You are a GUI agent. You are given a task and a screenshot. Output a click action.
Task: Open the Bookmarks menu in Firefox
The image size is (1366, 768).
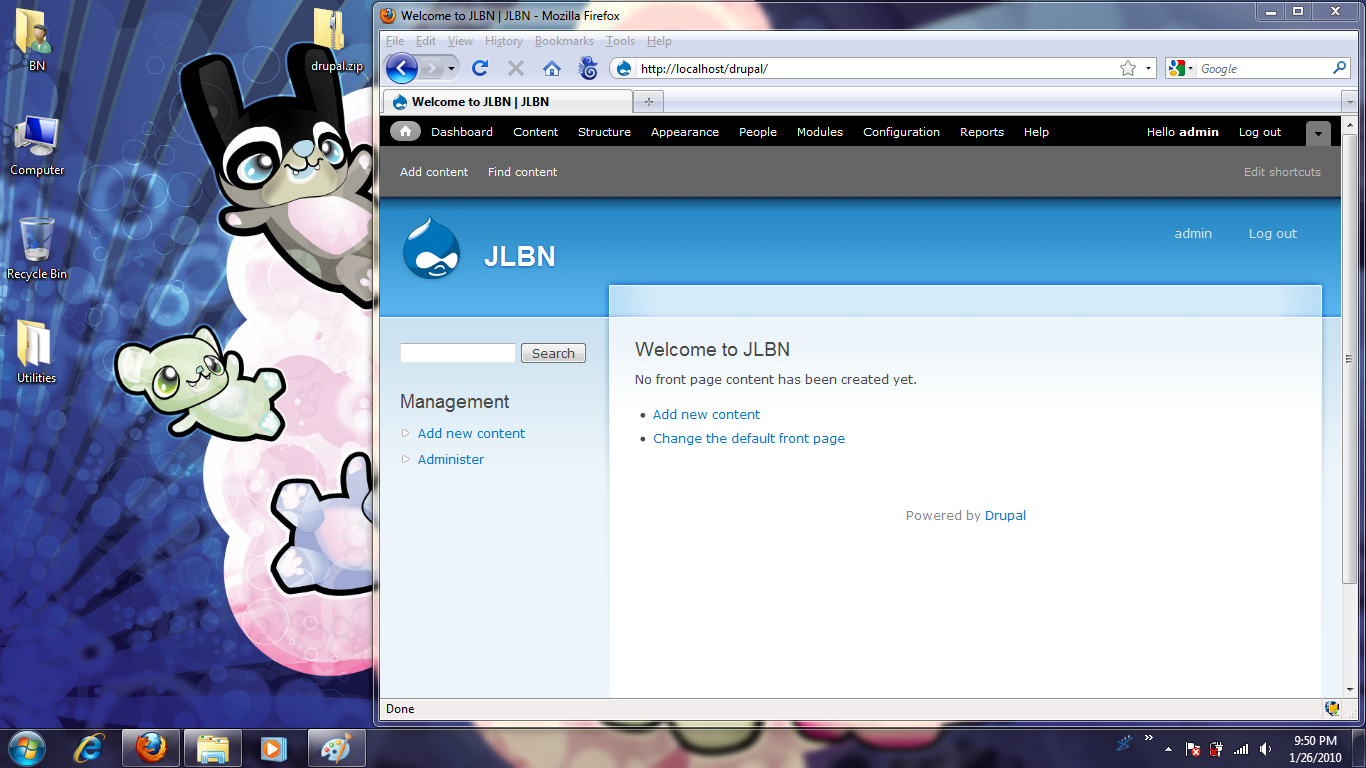pos(564,41)
